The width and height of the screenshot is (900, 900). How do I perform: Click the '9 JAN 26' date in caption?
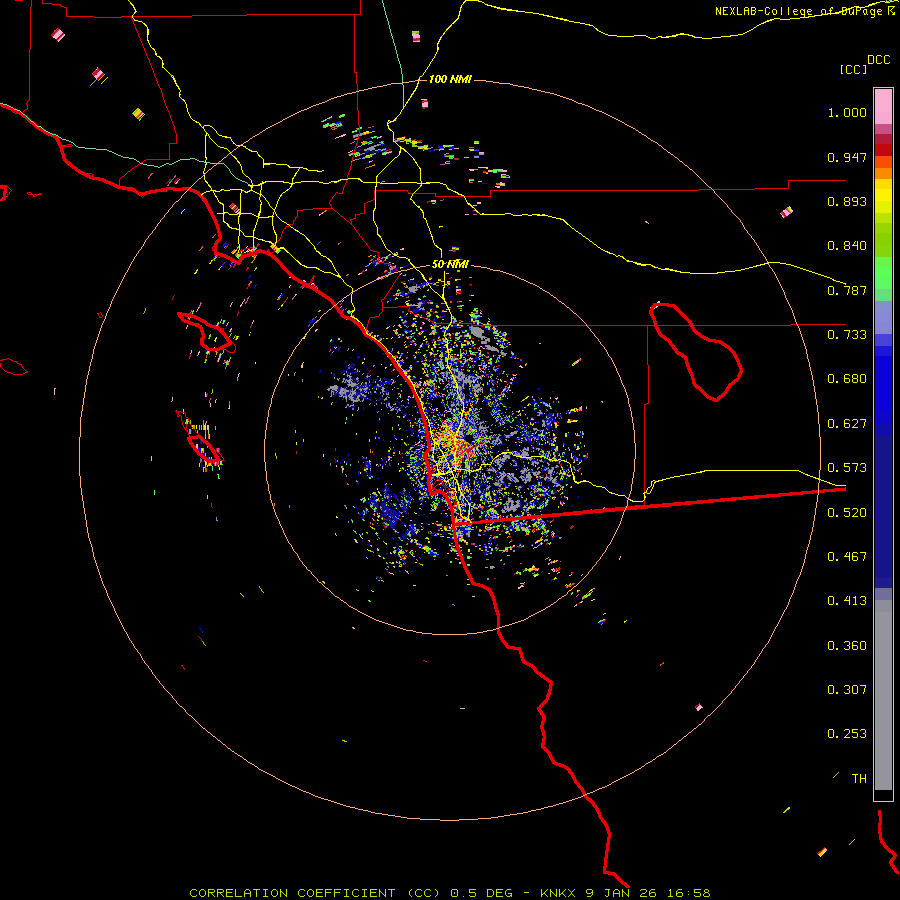(623, 893)
